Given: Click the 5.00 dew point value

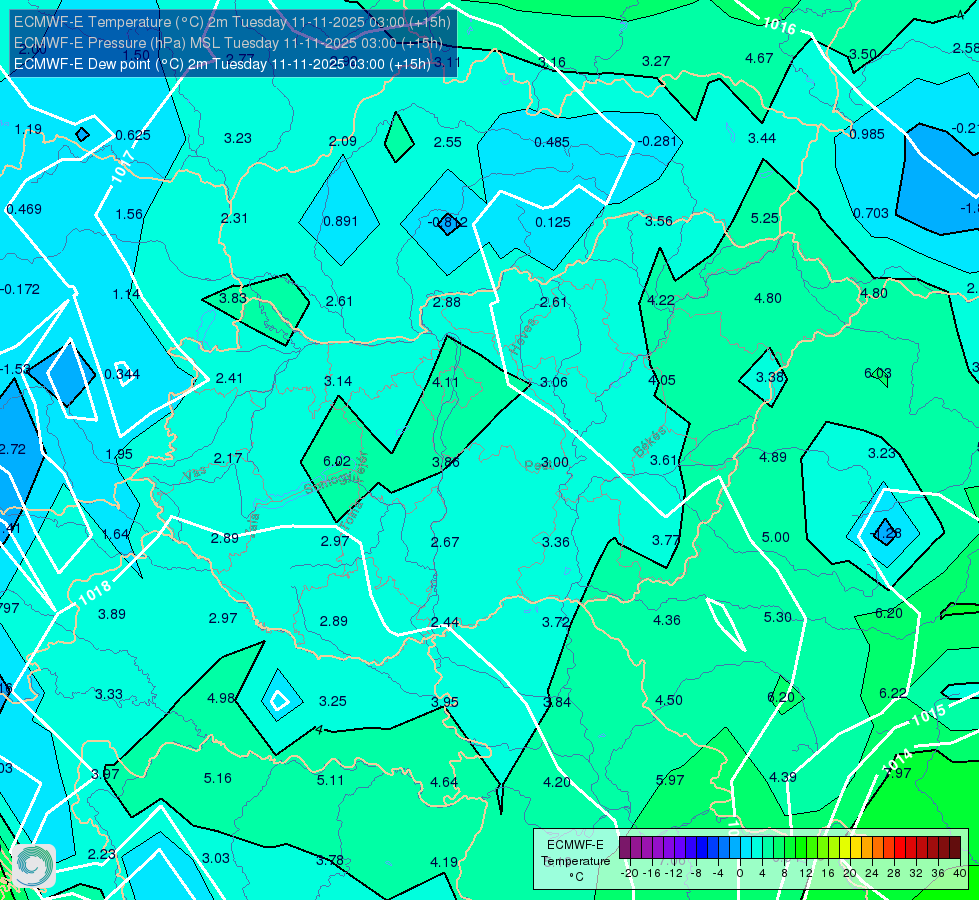Looking at the screenshot, I should (x=775, y=537).
